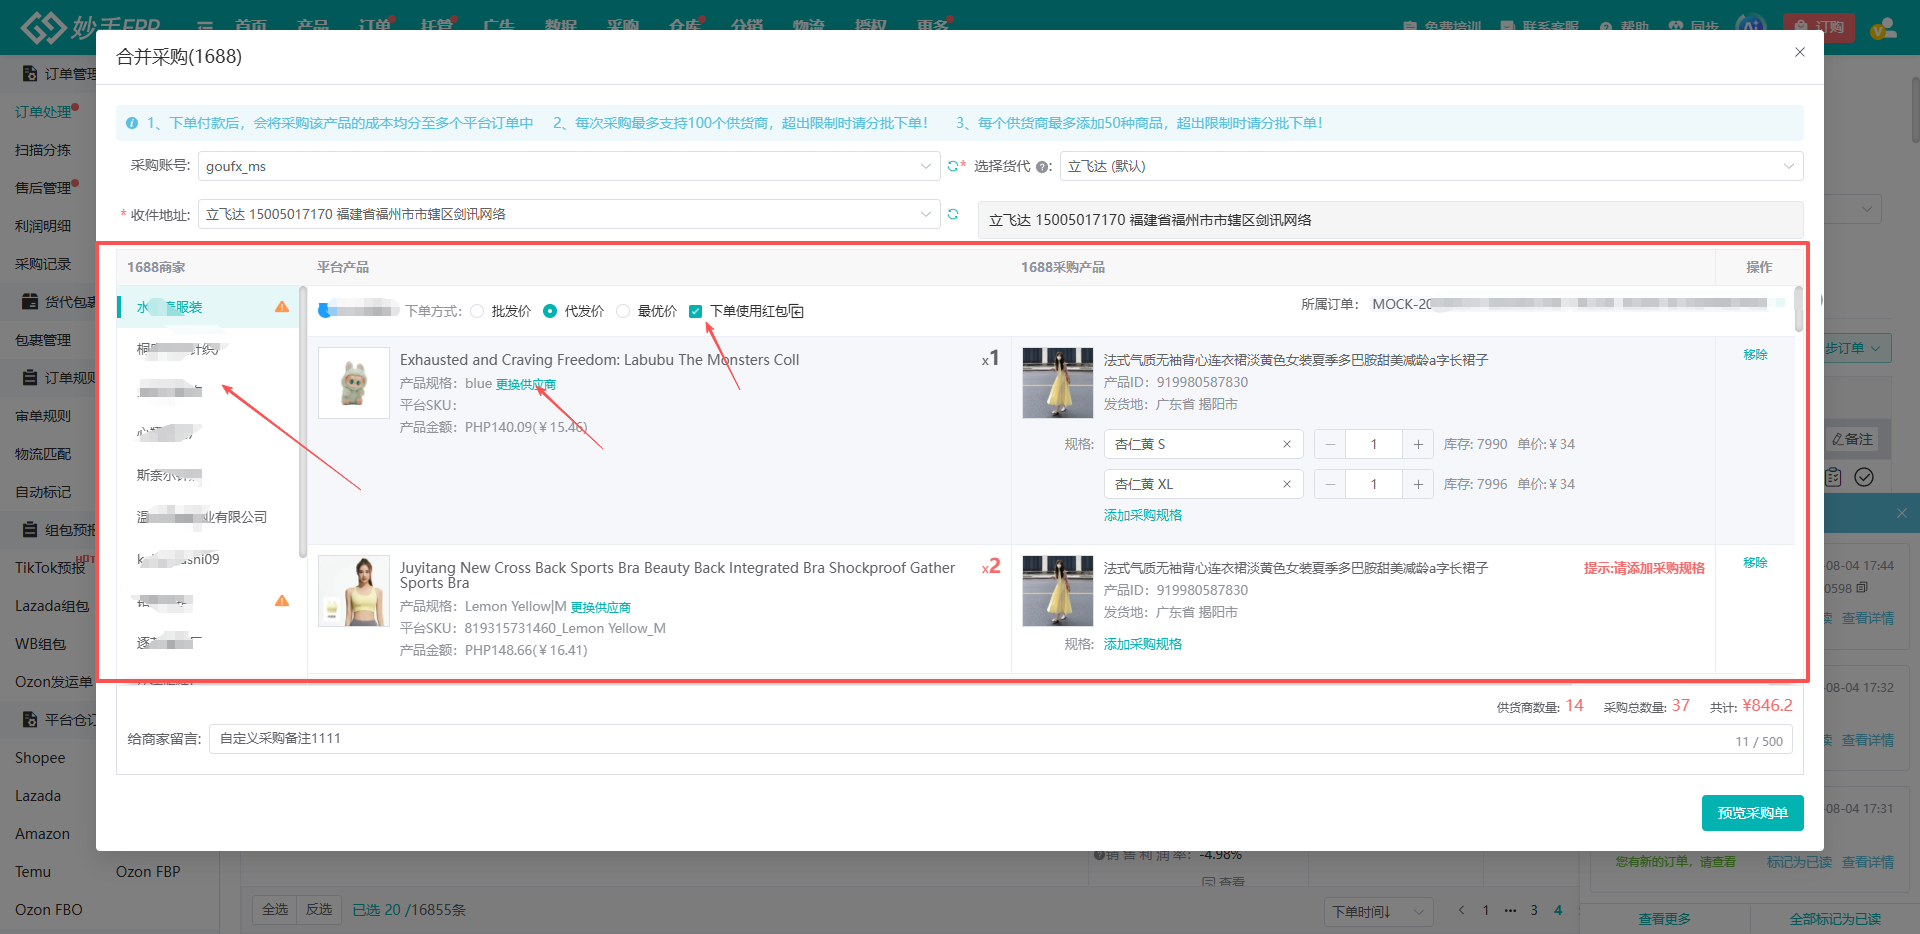Click the help icon beside 选择货代

tap(1042, 167)
